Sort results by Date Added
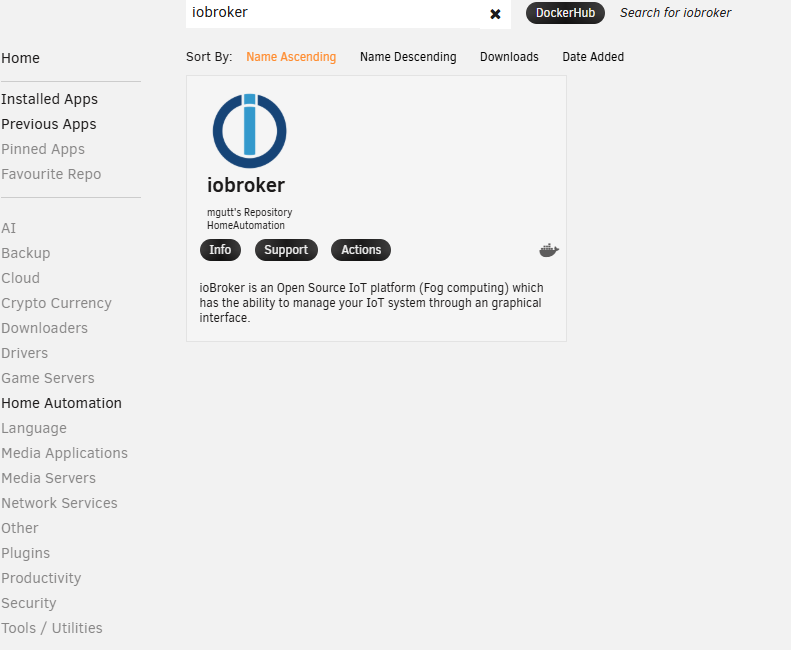 pyautogui.click(x=593, y=57)
